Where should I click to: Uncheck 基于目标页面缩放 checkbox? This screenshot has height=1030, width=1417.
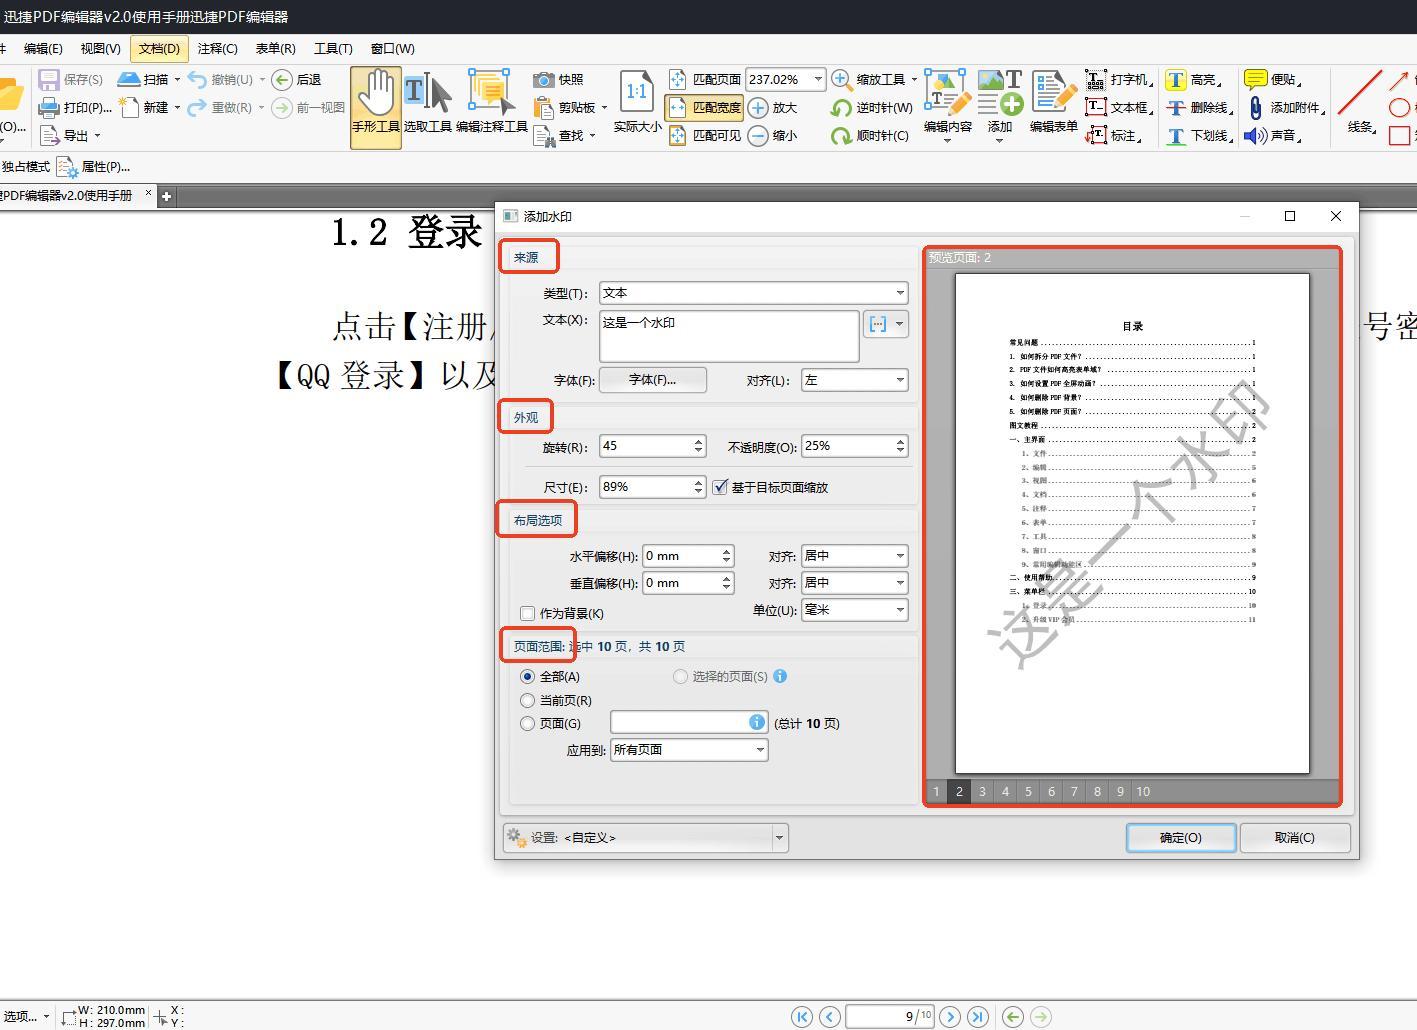pos(720,487)
